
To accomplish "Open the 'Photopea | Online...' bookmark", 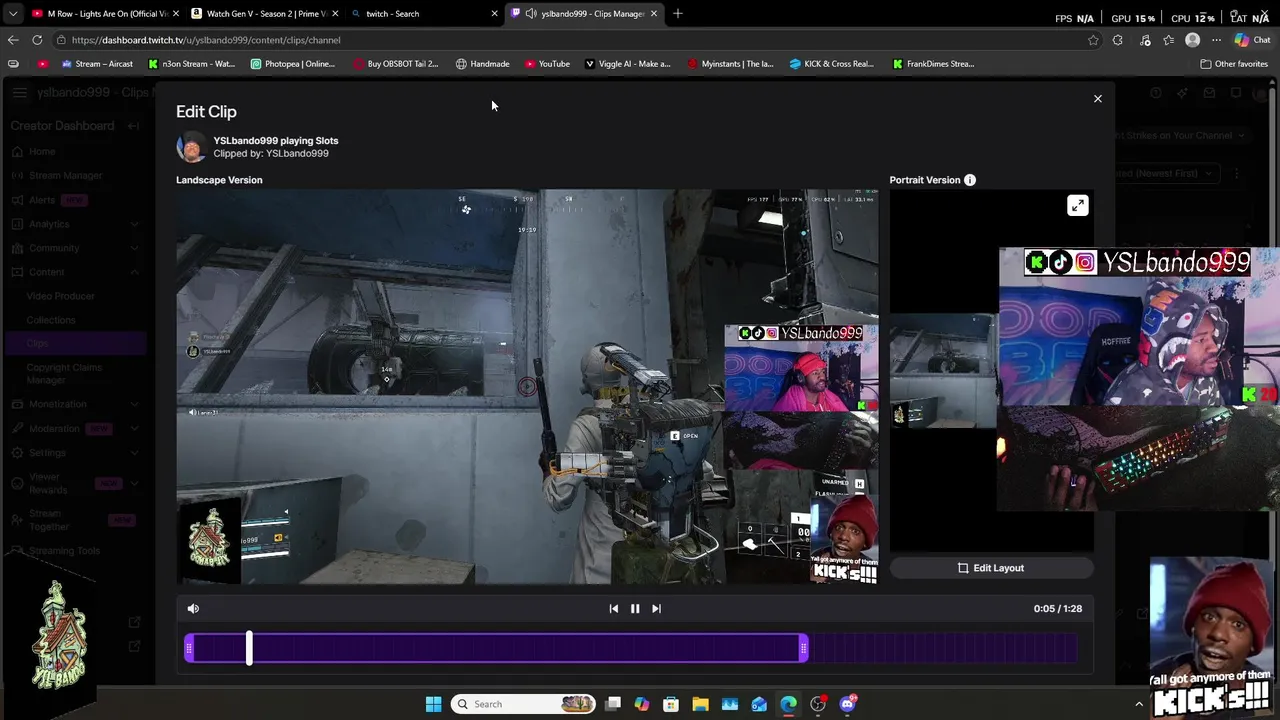I will click(292, 64).
